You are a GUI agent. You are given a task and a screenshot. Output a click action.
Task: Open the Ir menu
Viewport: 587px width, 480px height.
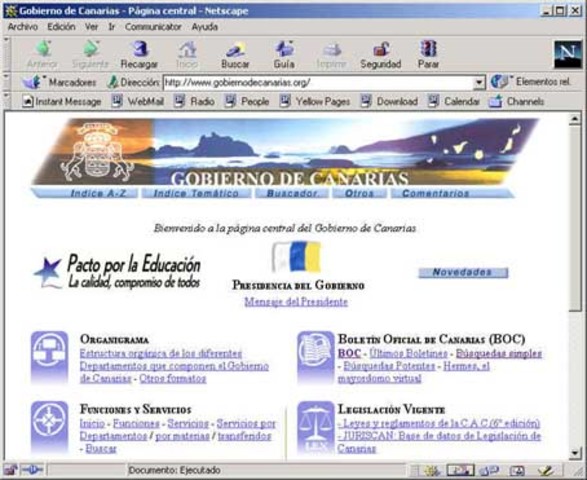point(112,27)
